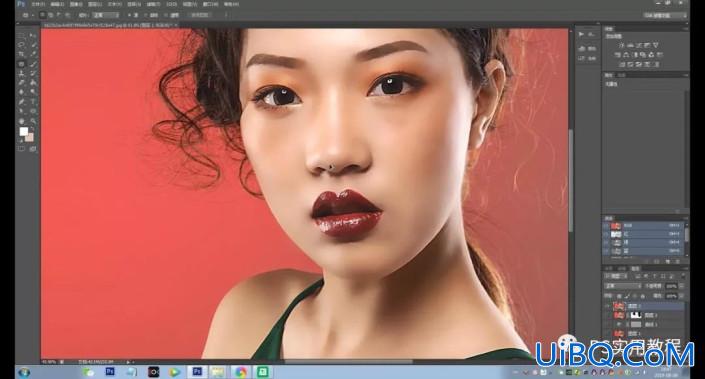Screen dimensions: 705x379
Task: Toggle visibility of 曲线 1 layer
Action: 607,324
